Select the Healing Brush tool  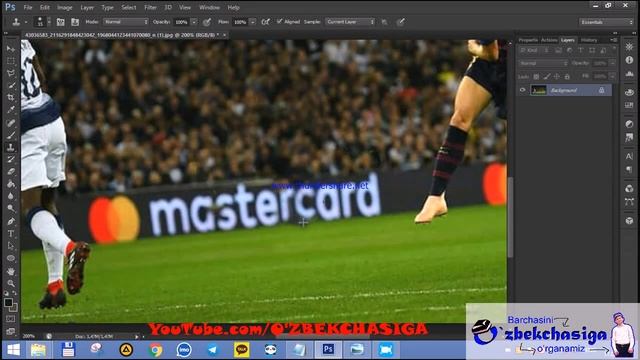coord(11,123)
